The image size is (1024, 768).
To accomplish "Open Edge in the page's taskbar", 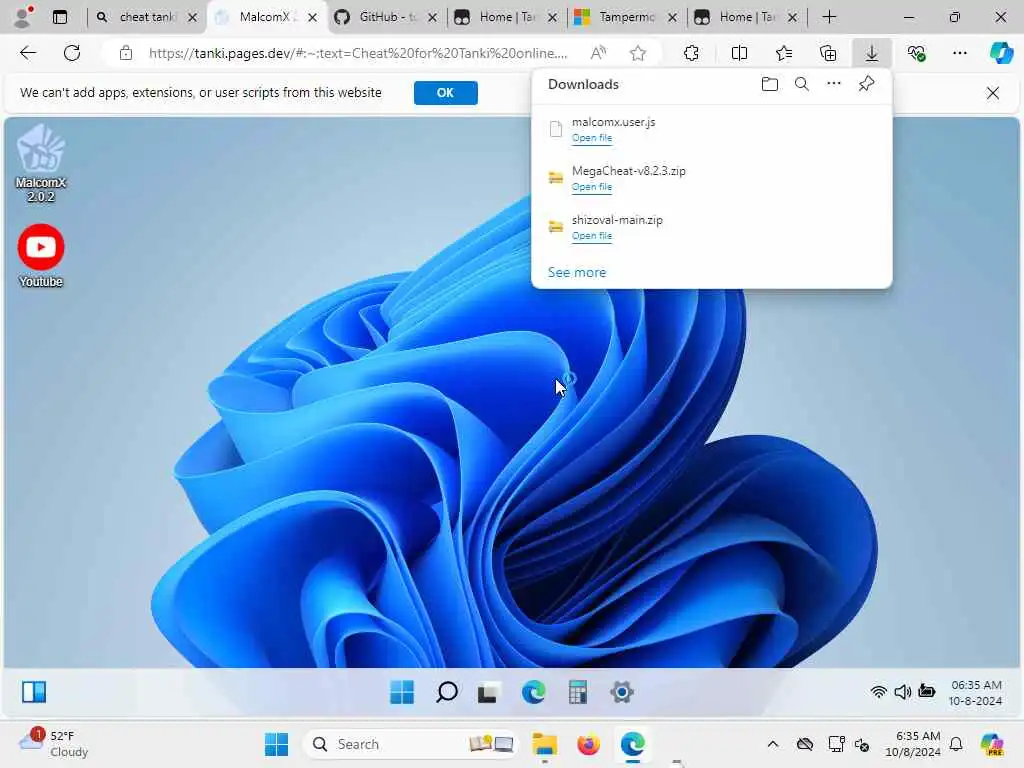I will (x=534, y=692).
